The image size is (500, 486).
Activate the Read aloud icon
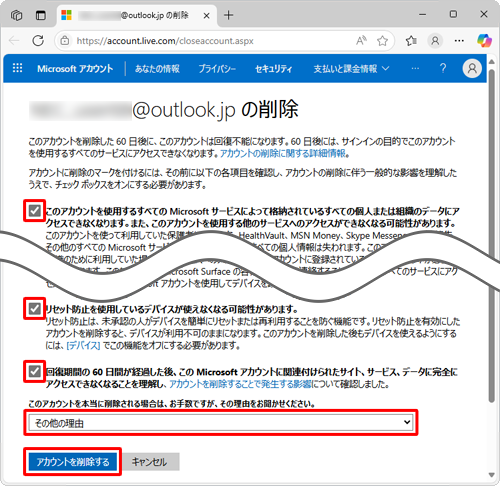[361, 41]
